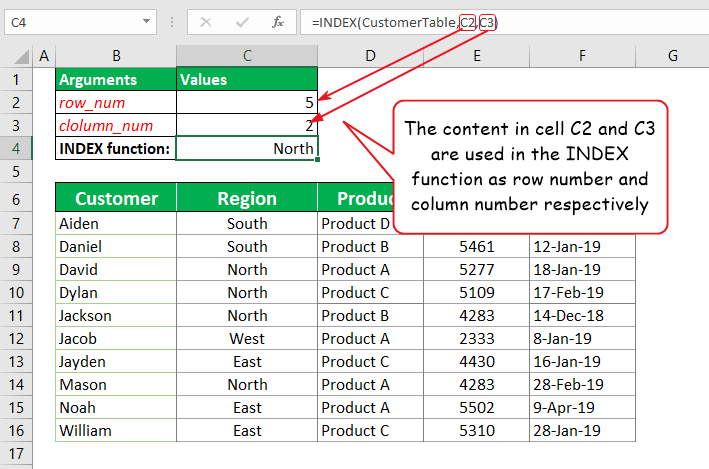The height and width of the screenshot is (469, 709).
Task: Select the Jacob customer cell
Action: coord(116,339)
